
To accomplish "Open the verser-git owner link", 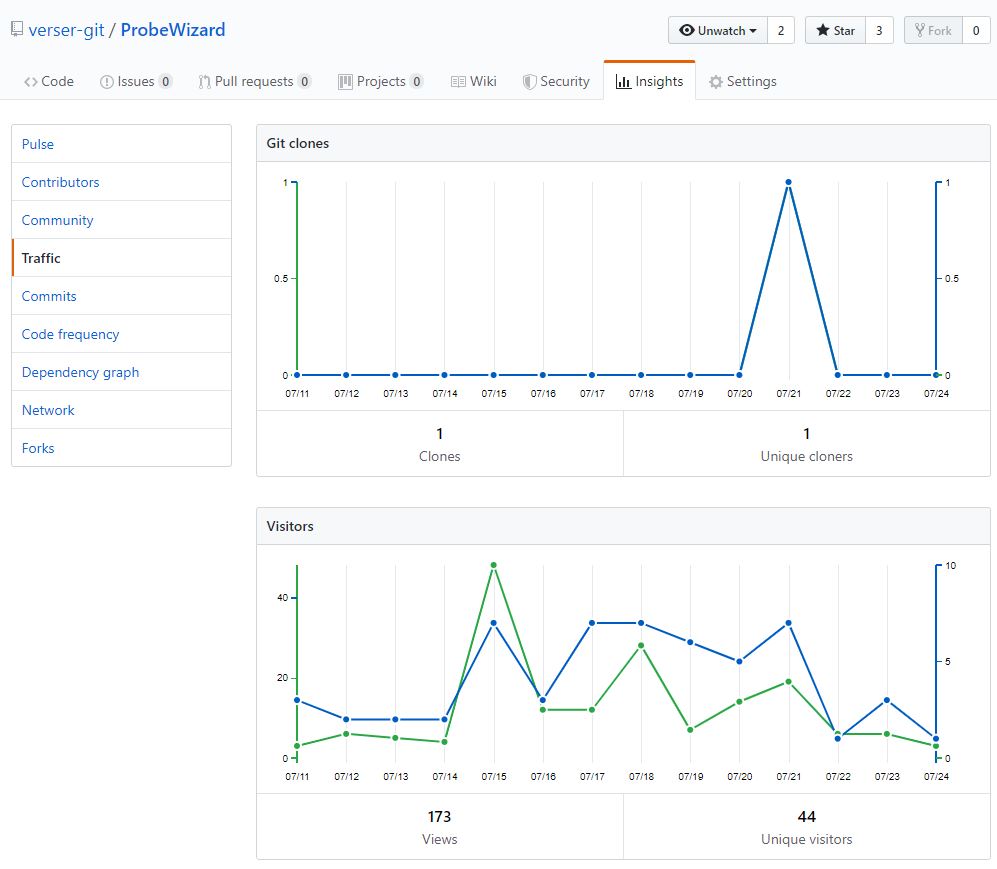I will tap(66, 30).
